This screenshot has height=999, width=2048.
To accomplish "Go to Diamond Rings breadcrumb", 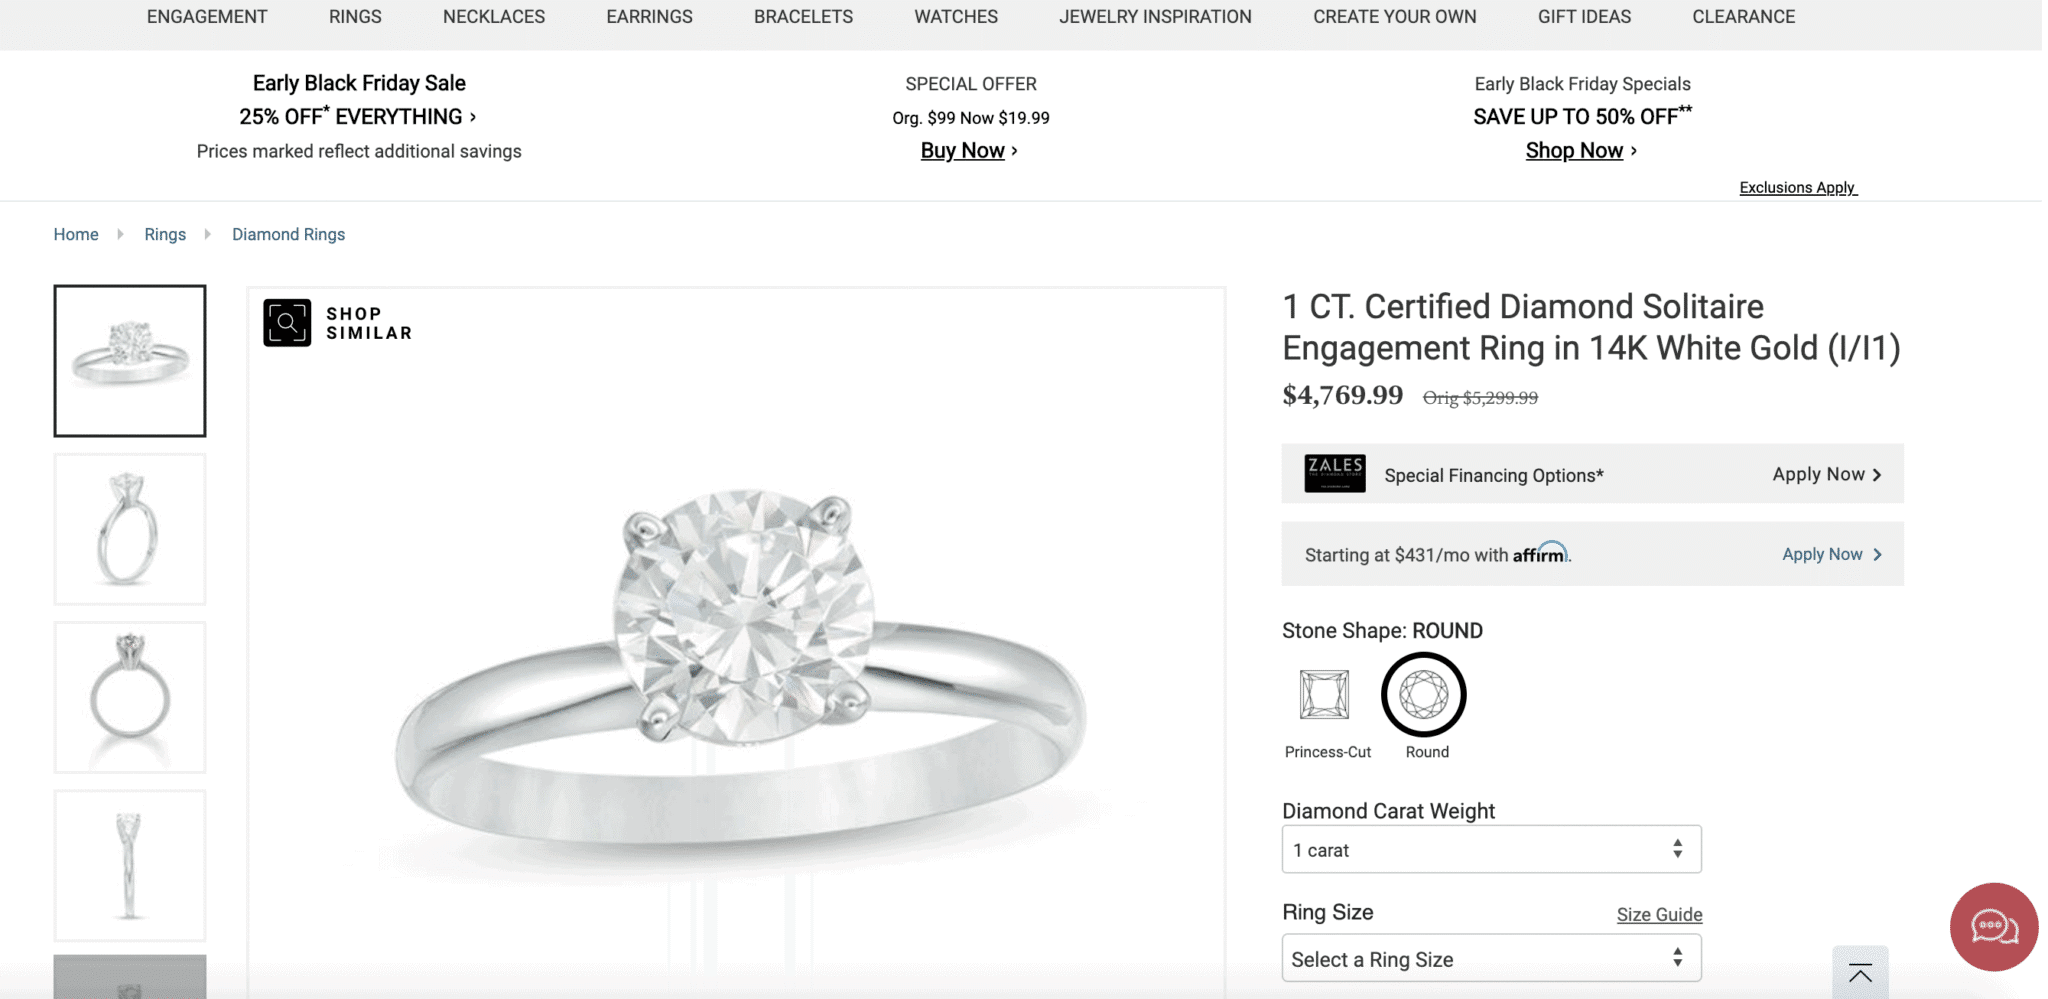I will point(288,234).
